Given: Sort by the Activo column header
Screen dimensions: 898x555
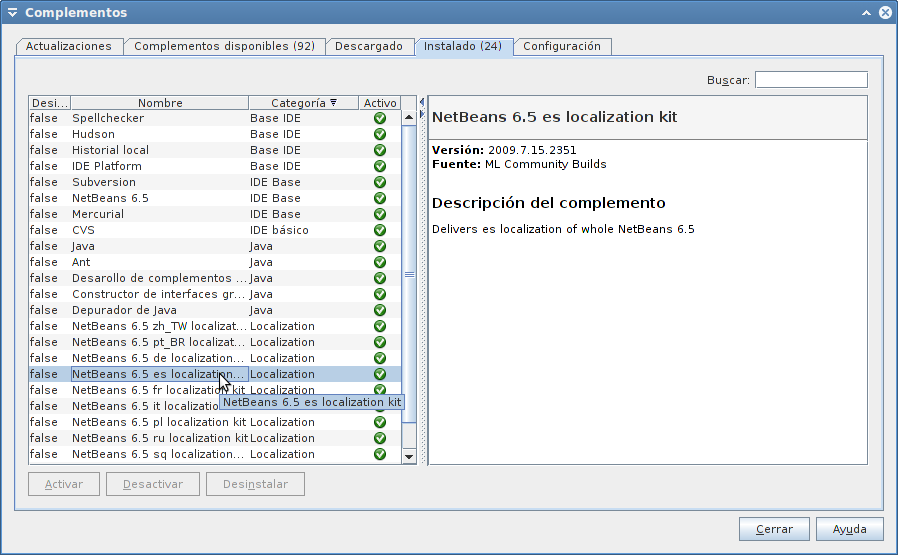Looking at the screenshot, I should point(380,103).
